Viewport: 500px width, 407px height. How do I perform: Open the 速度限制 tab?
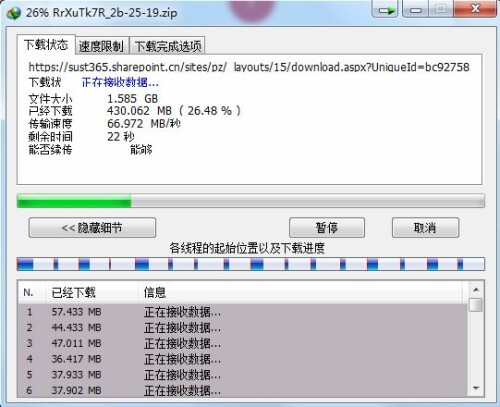[101, 46]
